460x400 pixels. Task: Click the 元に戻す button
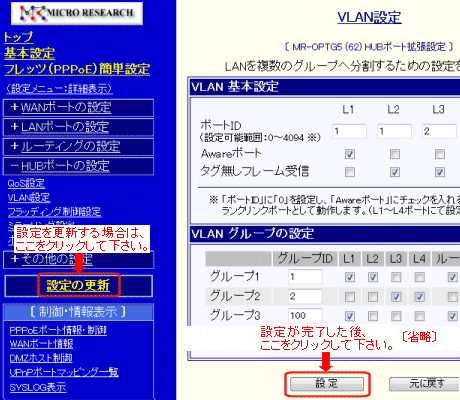425,384
